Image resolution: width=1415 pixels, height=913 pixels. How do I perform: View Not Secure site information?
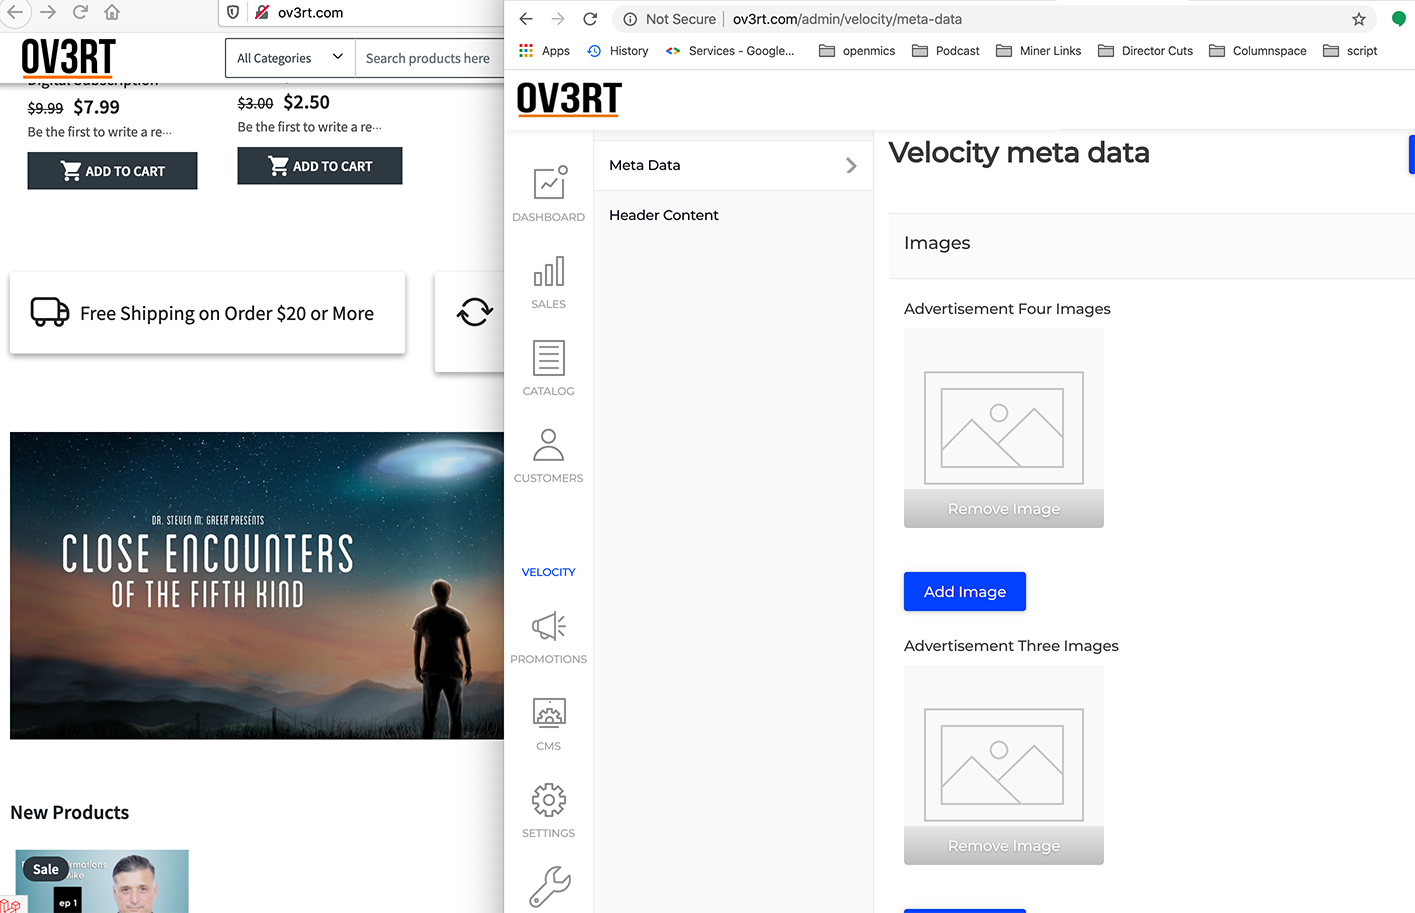(670, 19)
